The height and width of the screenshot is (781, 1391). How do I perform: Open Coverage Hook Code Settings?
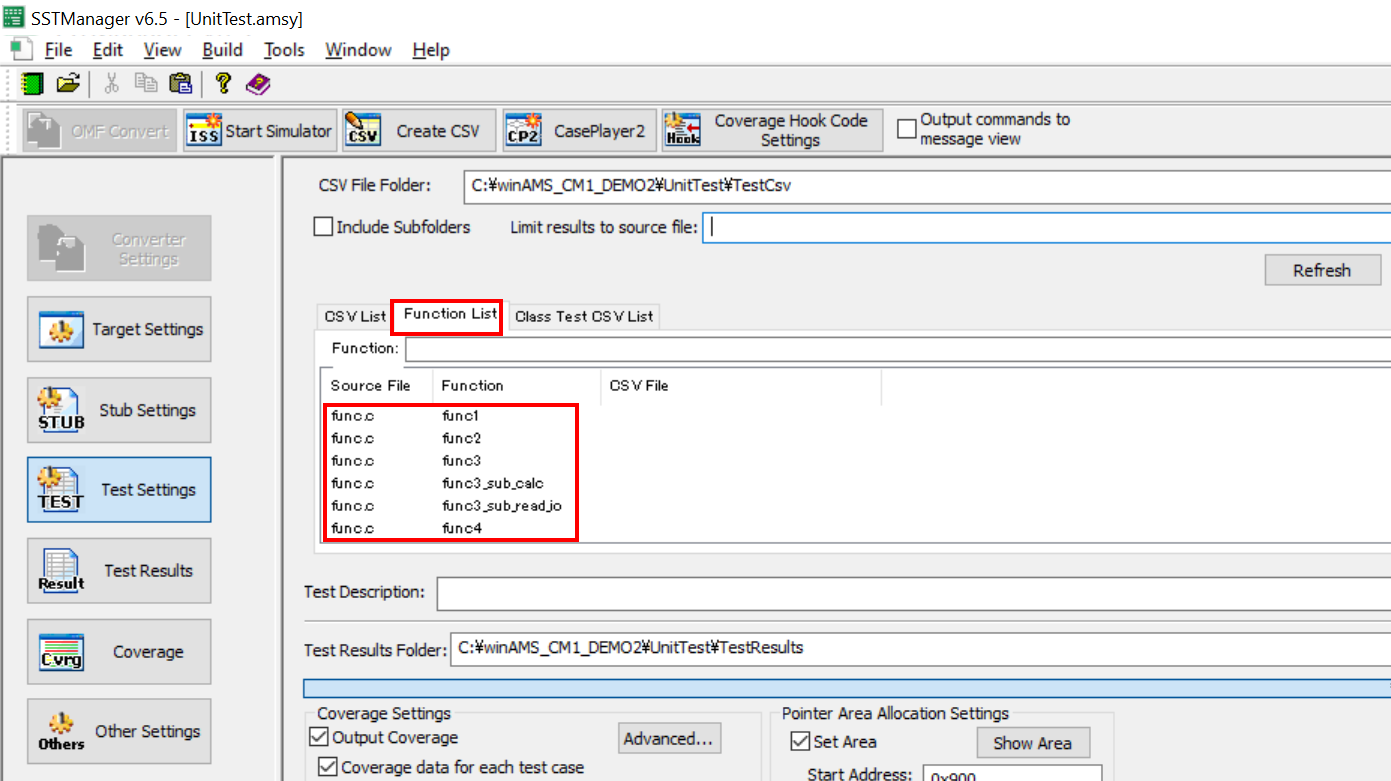(x=772, y=131)
